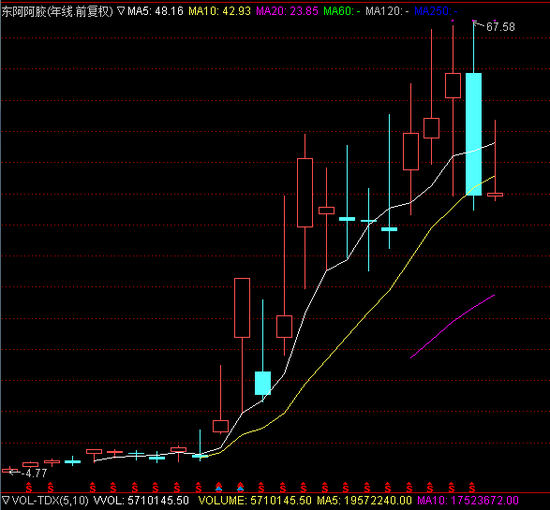The height and width of the screenshot is (510, 550).
Task: Click the VVOL: 5710145.50 value
Action: pos(141,501)
